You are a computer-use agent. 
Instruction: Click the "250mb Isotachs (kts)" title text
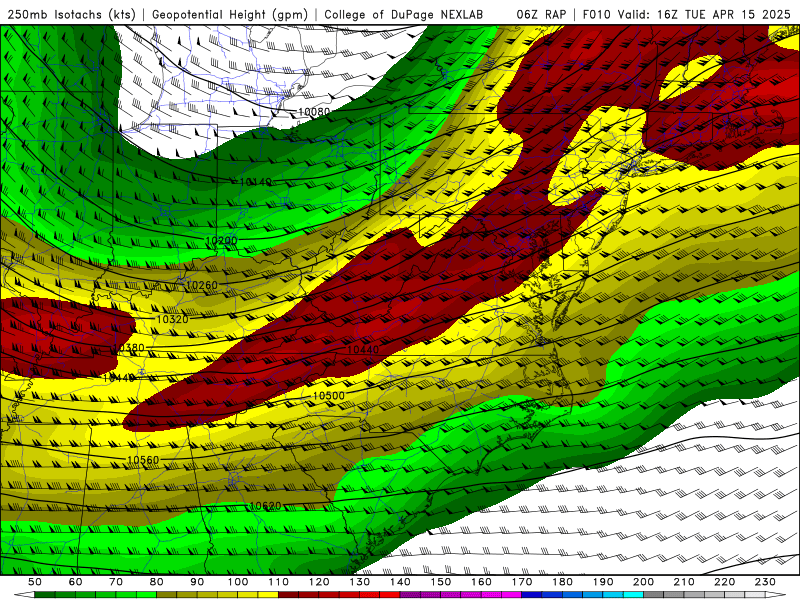(72, 14)
